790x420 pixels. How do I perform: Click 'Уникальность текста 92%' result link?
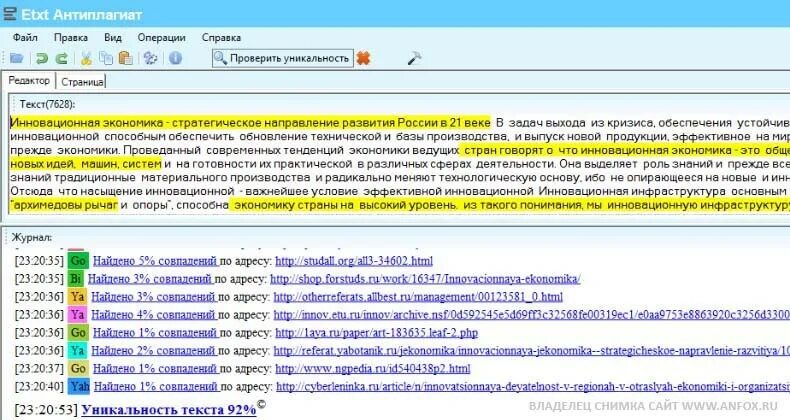[169, 409]
